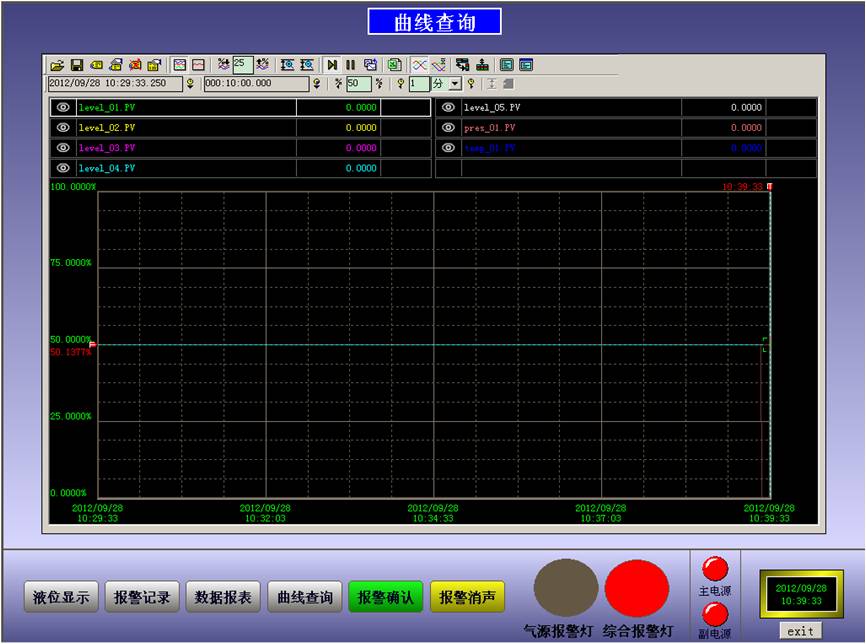Switch to the 报警记录 page
Image resolution: width=866 pixels, height=644 pixels.
tap(142, 598)
